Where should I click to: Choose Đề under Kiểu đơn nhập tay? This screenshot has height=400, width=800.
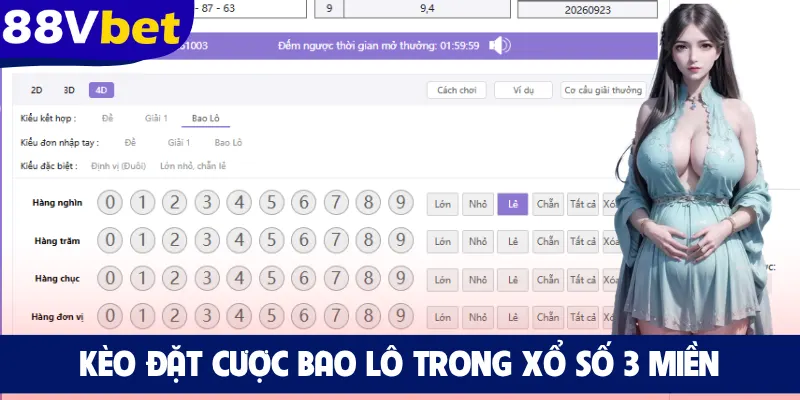(x=130, y=143)
